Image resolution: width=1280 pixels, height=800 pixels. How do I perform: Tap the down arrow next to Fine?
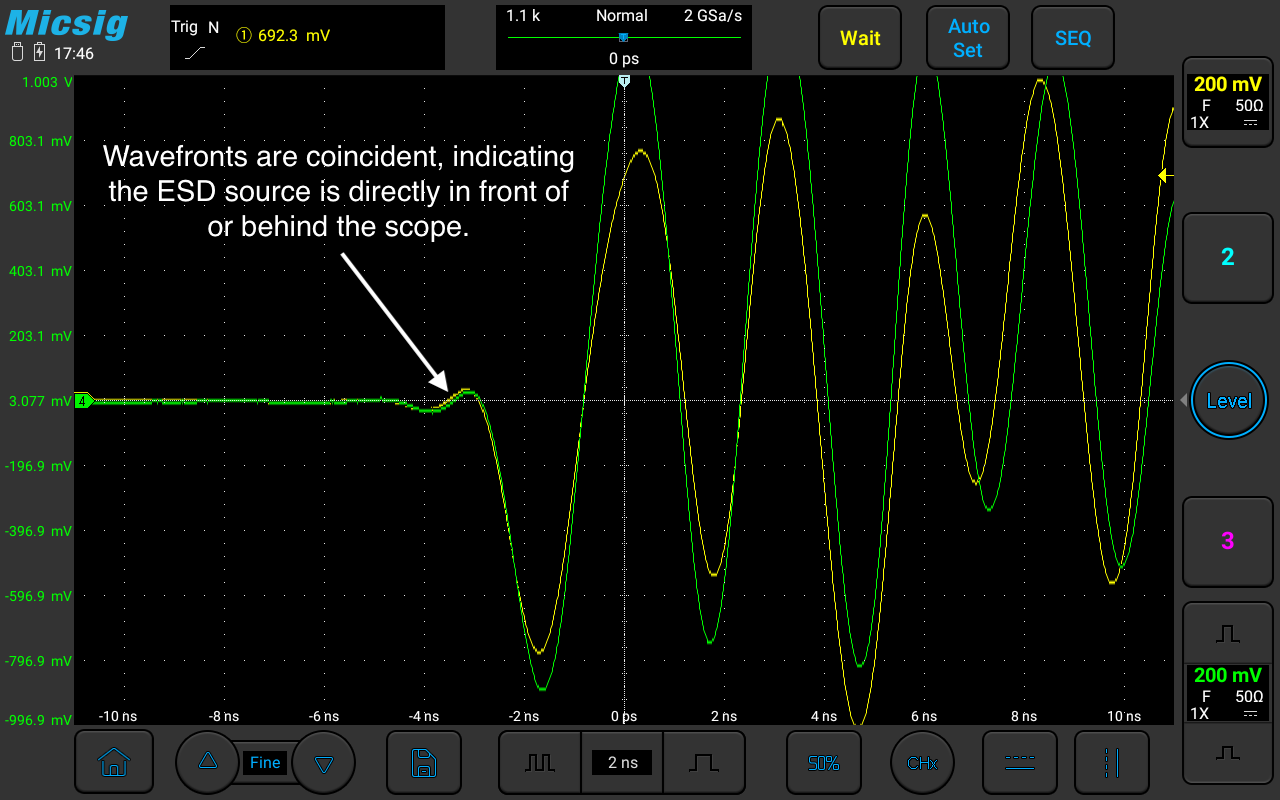tap(323, 763)
